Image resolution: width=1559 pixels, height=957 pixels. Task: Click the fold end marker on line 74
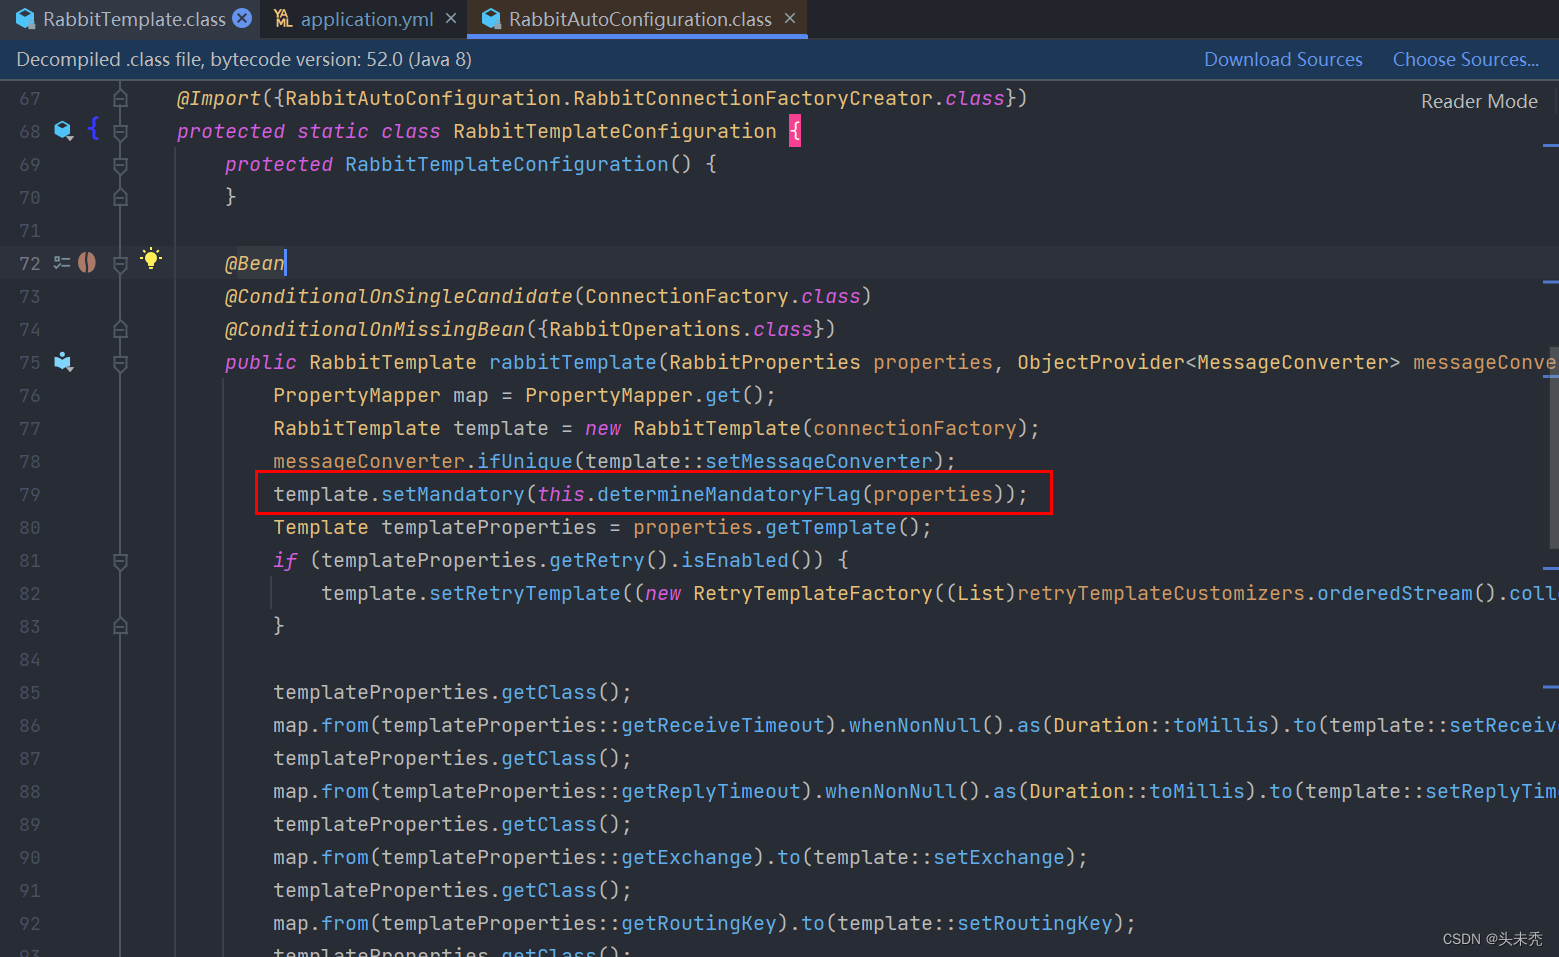tap(120, 329)
